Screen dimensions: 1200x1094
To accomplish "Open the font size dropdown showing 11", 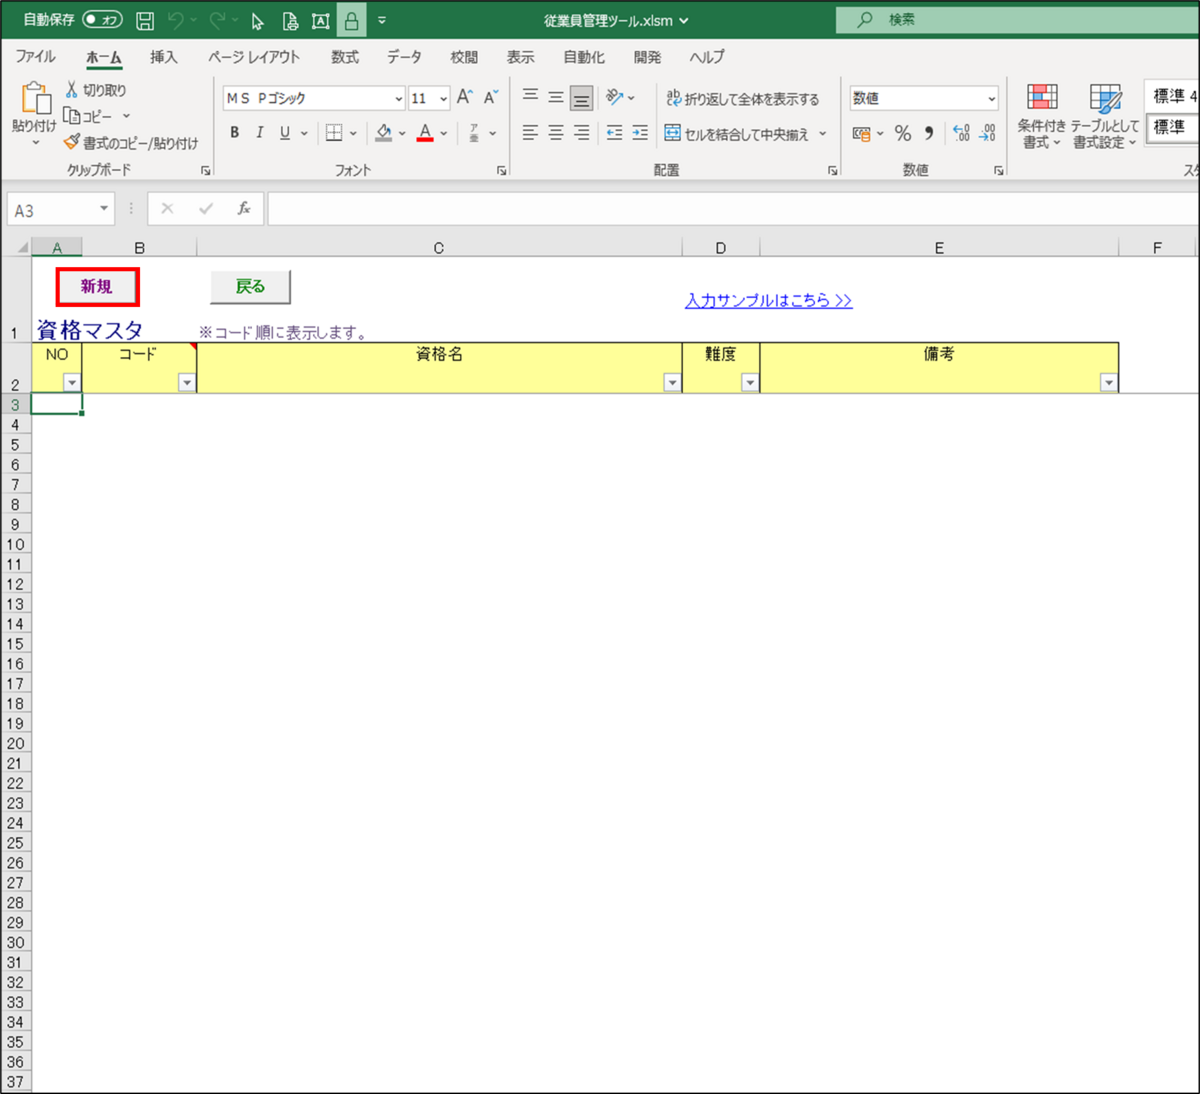I will (x=443, y=98).
